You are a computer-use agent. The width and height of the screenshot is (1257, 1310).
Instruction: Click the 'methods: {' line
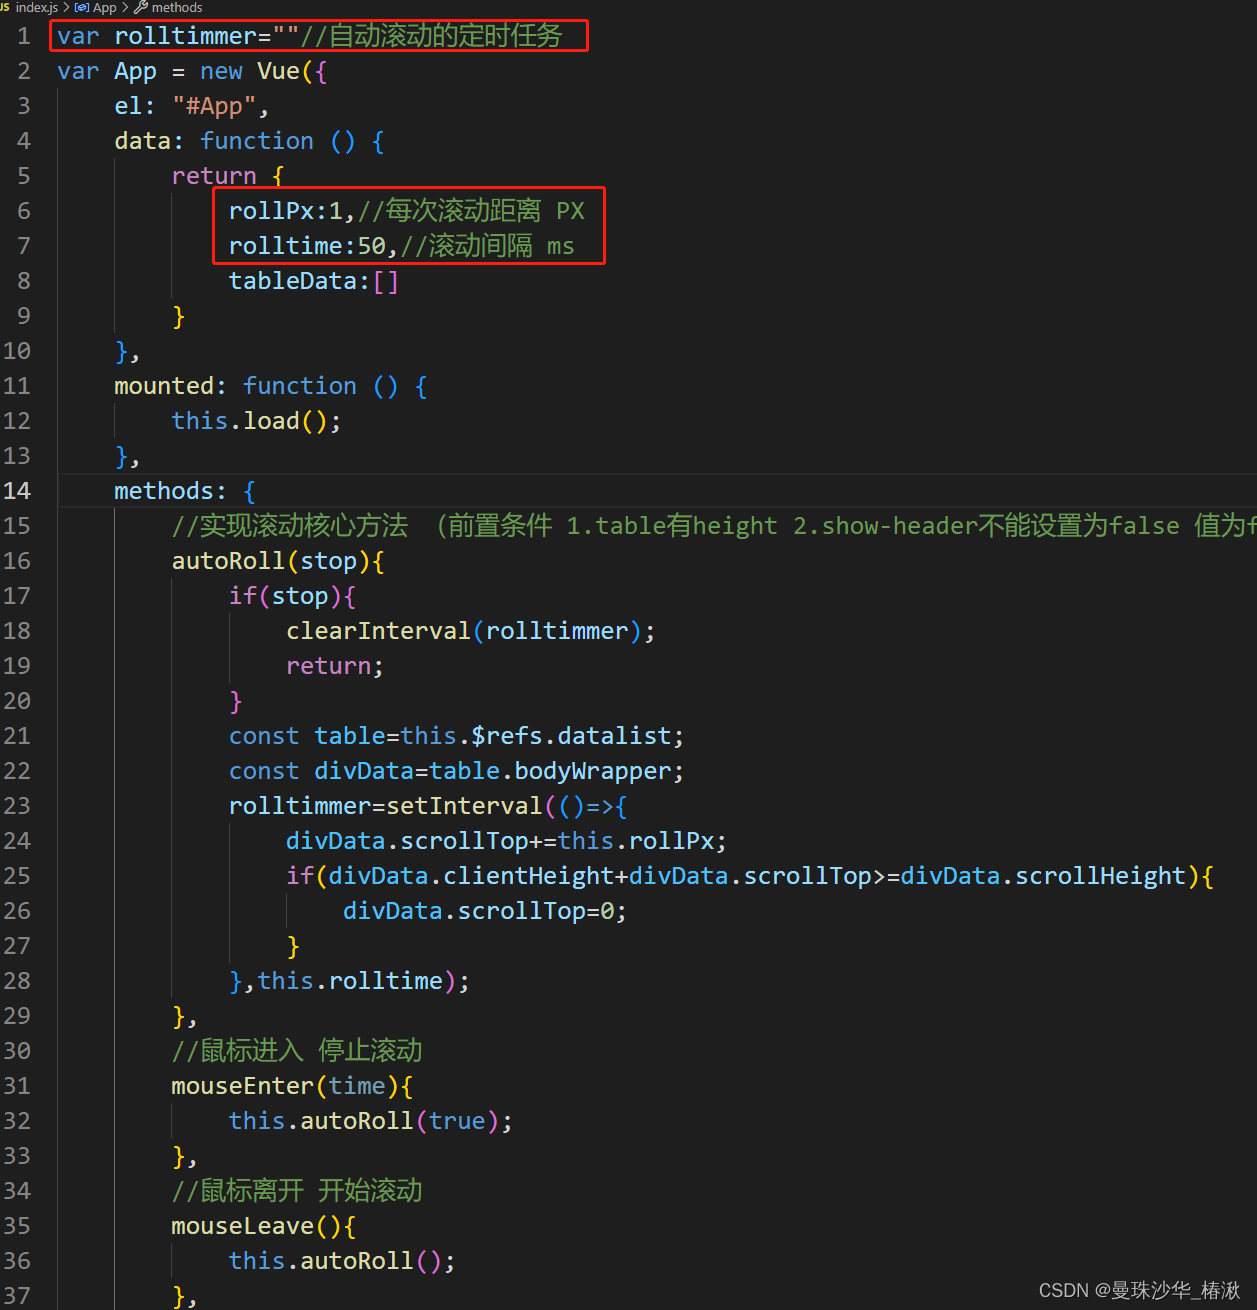click(185, 491)
